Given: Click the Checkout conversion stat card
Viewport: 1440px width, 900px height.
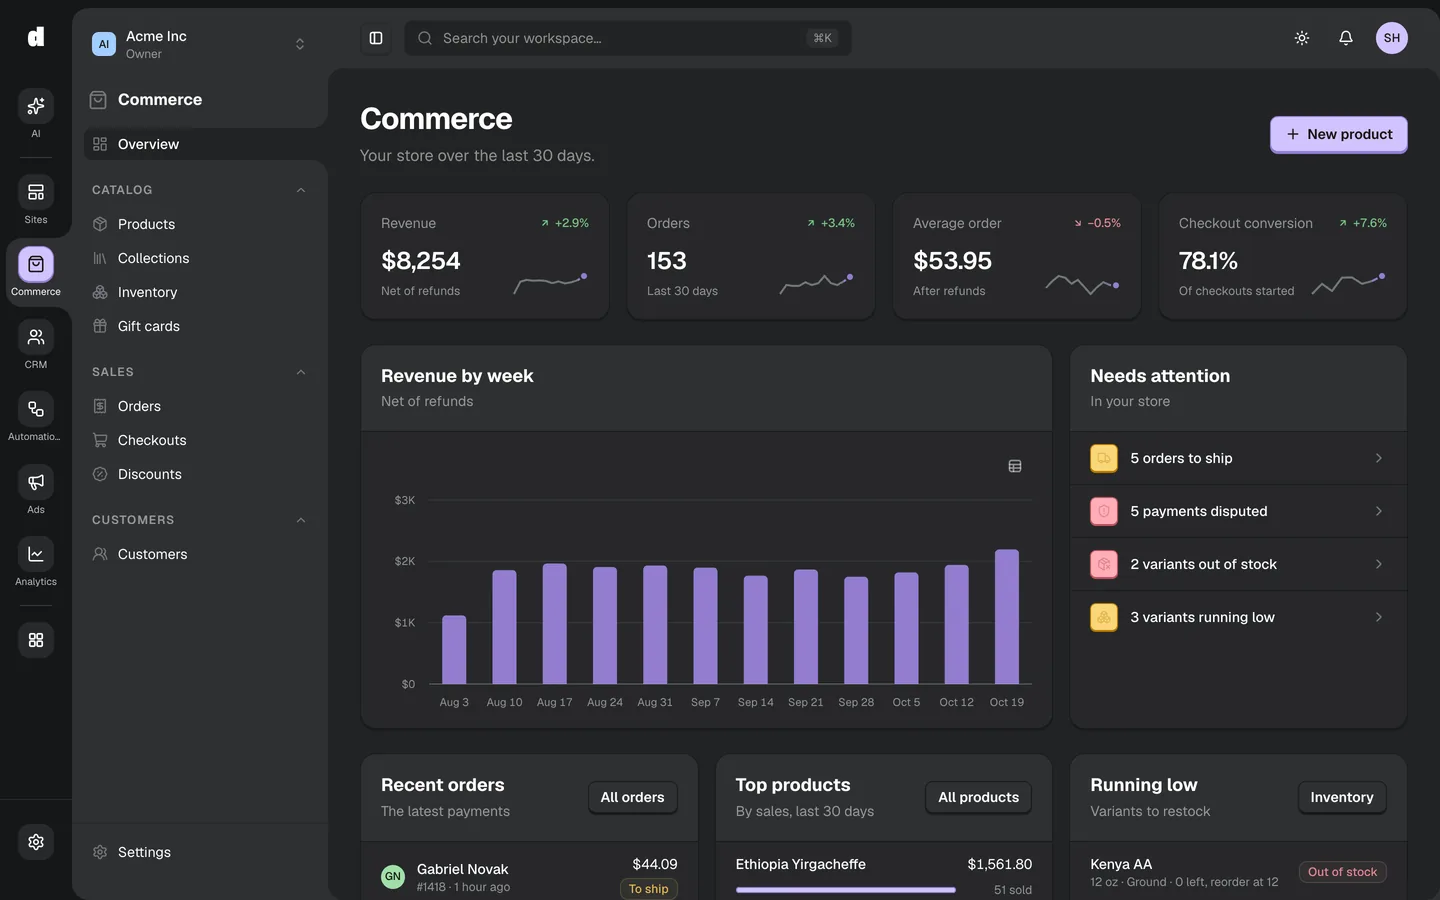Looking at the screenshot, I should (x=1283, y=257).
